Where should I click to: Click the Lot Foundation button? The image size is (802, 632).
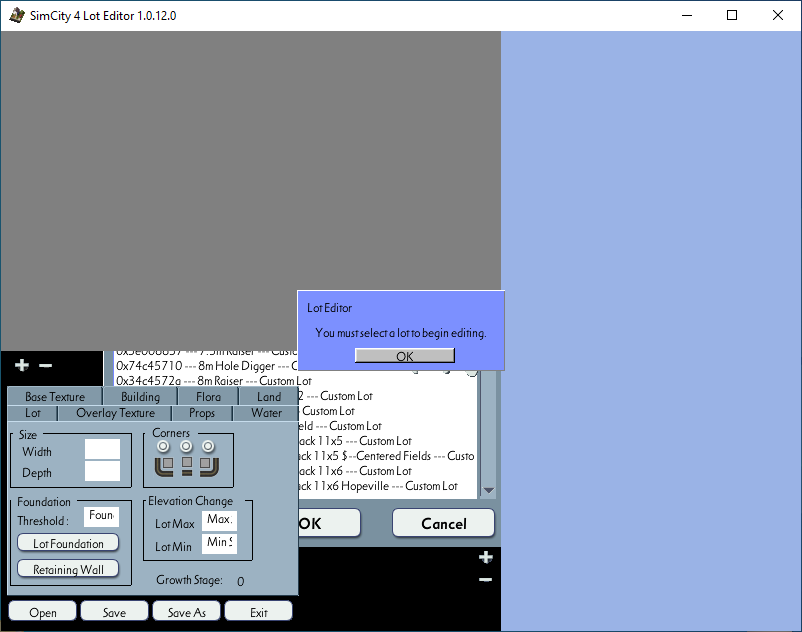tap(68, 543)
